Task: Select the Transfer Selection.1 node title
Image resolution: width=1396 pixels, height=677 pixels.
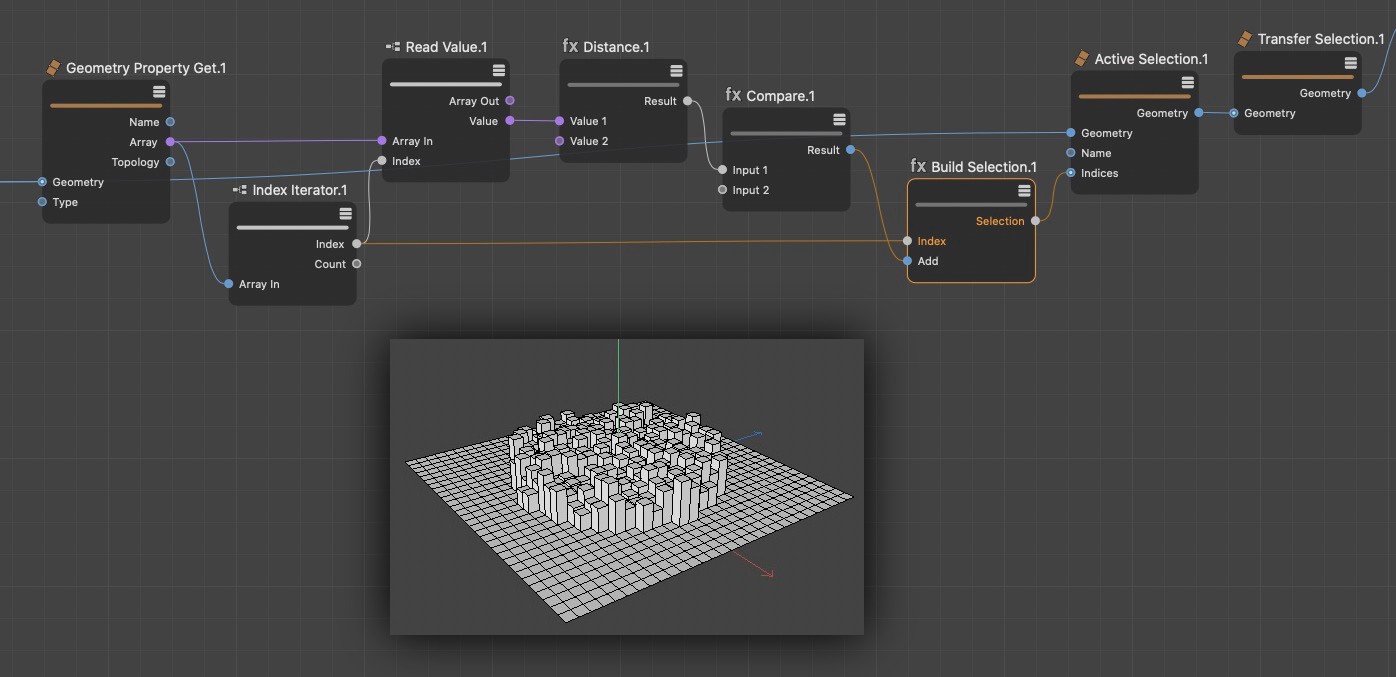Action: click(1321, 39)
